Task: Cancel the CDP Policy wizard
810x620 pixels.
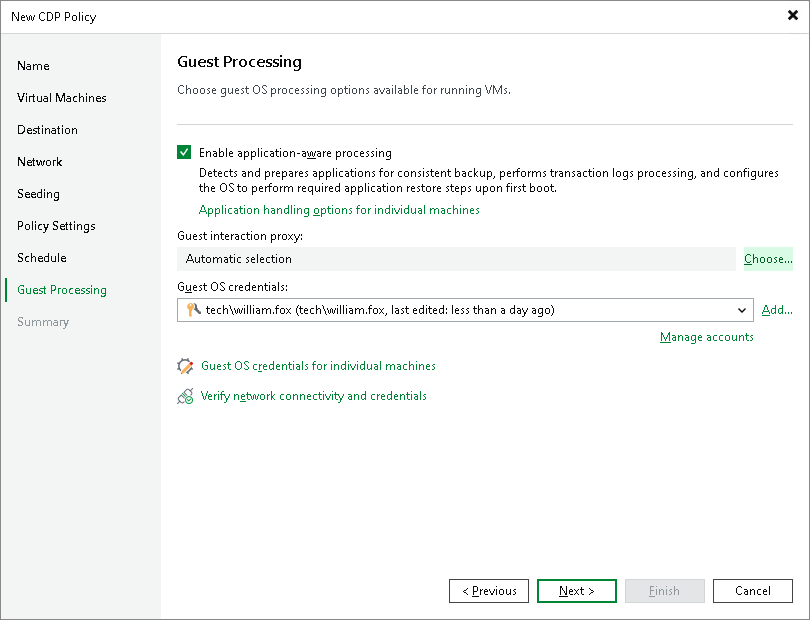Action: (753, 591)
